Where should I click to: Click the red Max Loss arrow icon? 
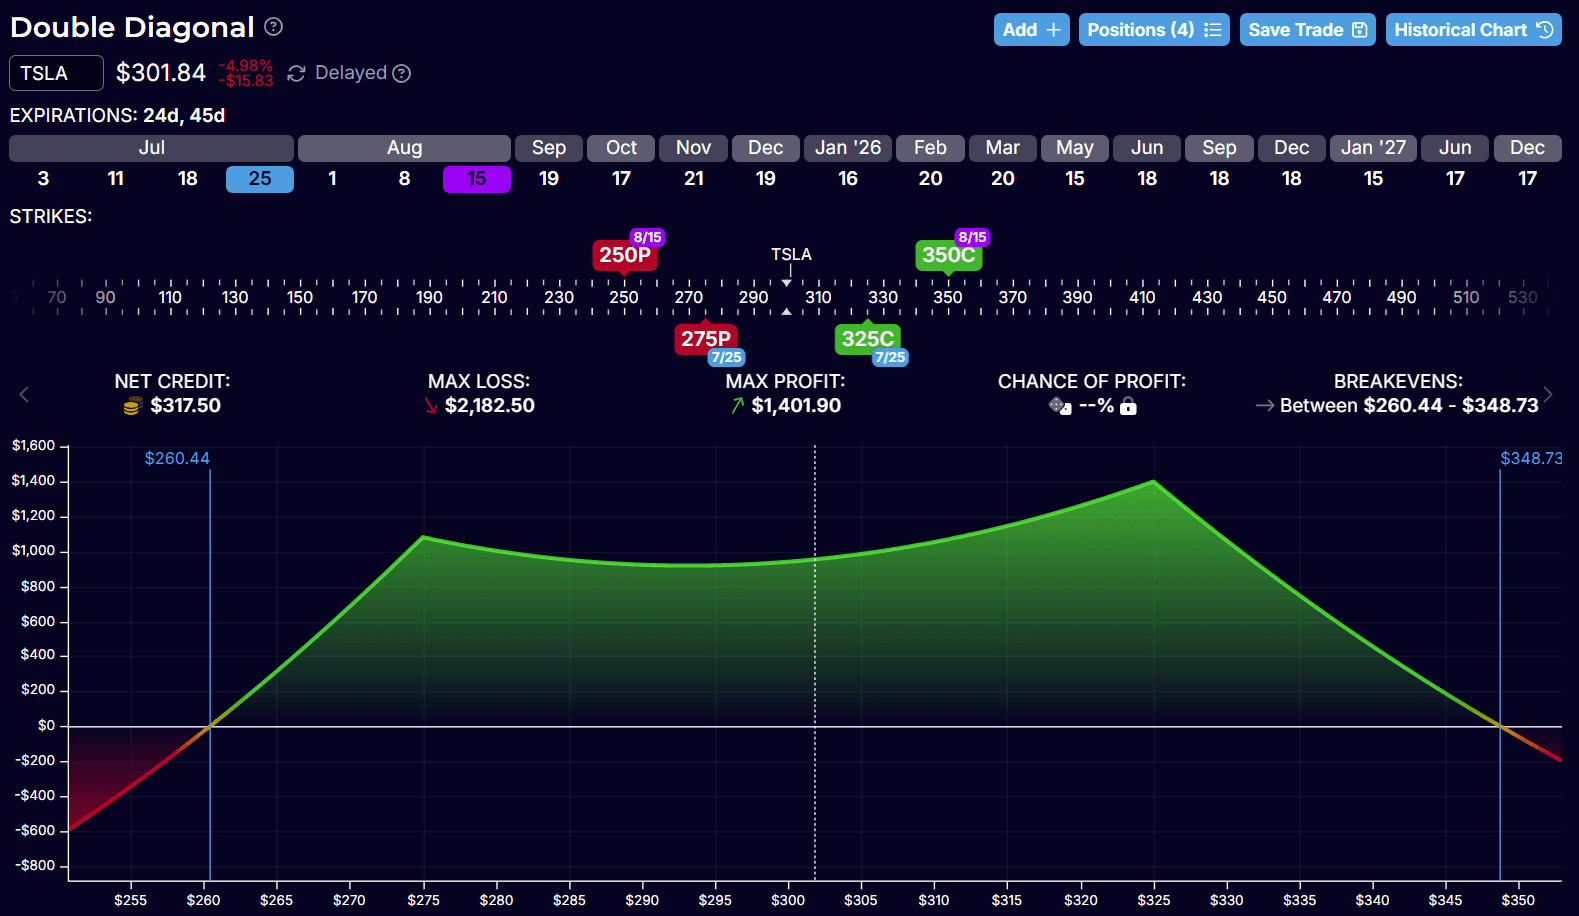click(431, 406)
